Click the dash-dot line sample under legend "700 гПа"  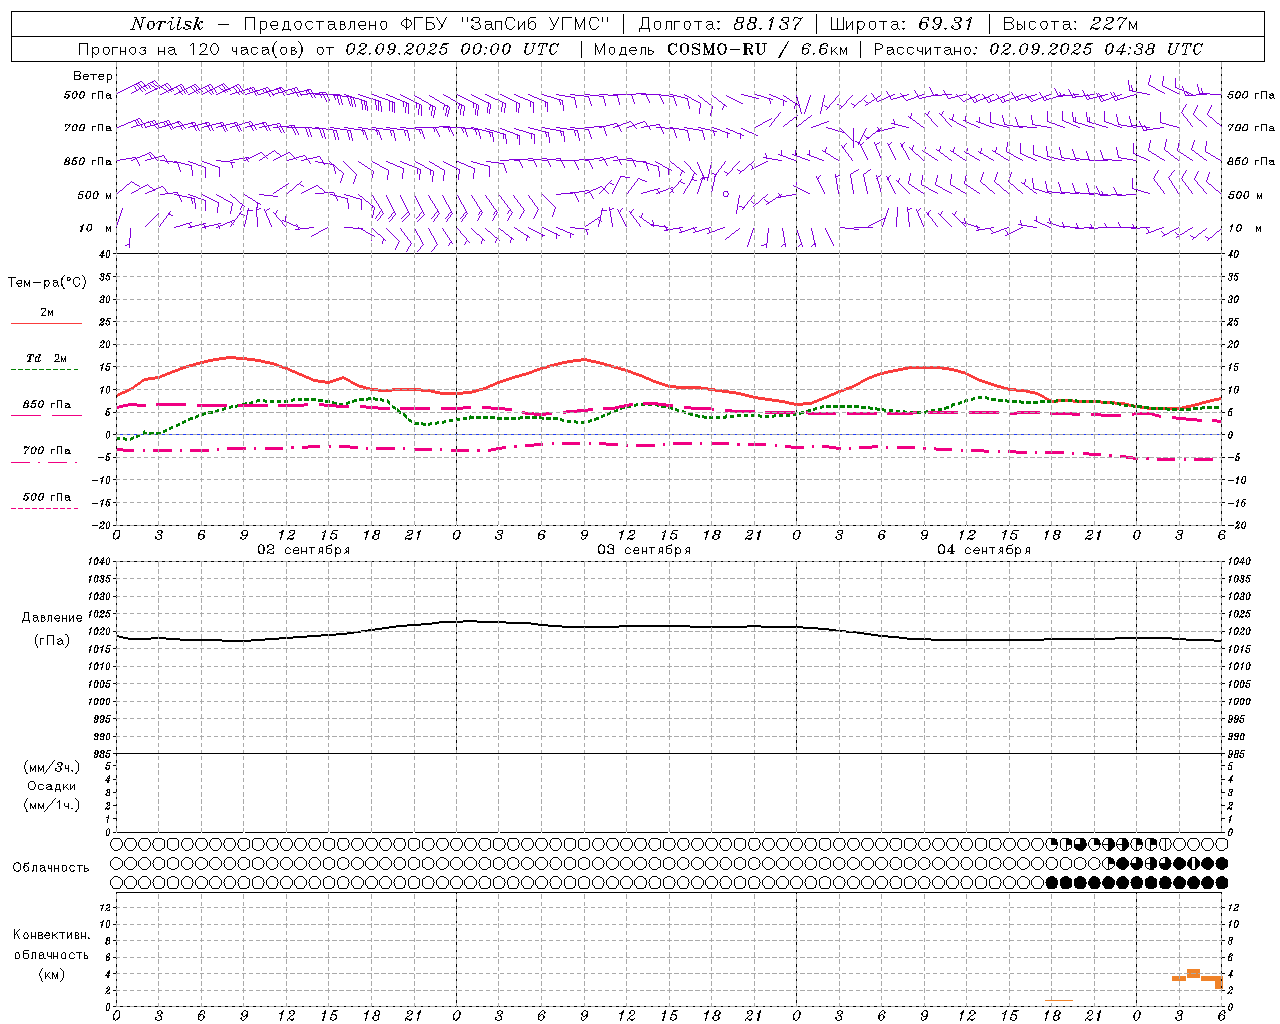44,462
